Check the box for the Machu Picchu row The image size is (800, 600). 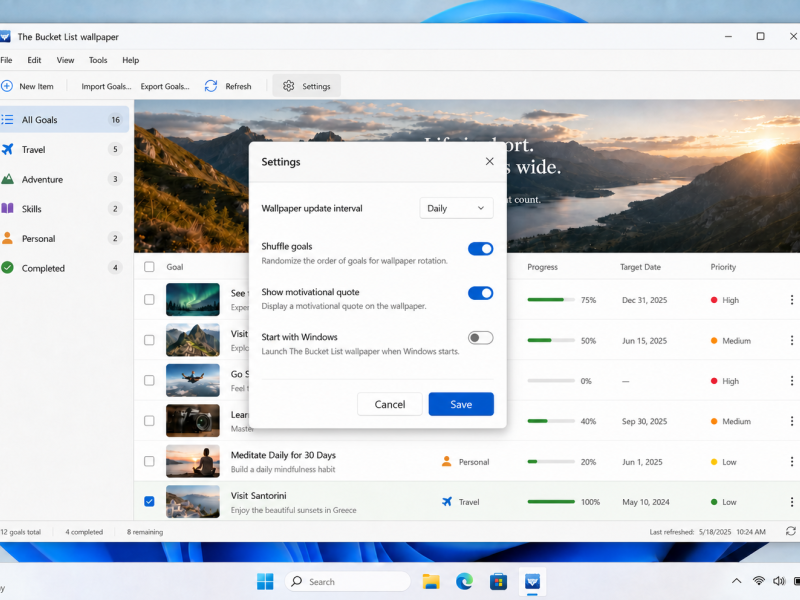[149, 340]
